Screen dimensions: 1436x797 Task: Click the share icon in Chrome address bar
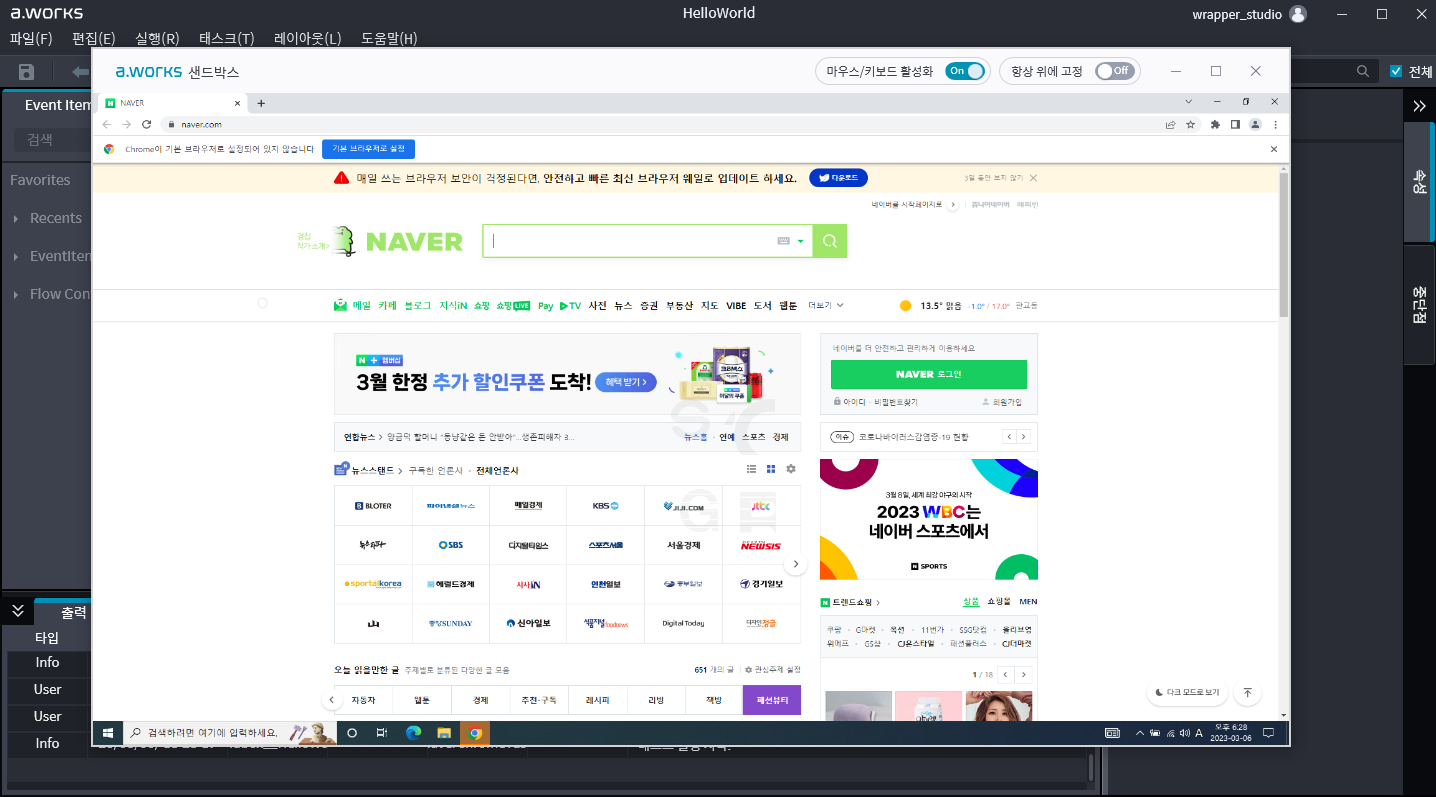tap(1170, 124)
